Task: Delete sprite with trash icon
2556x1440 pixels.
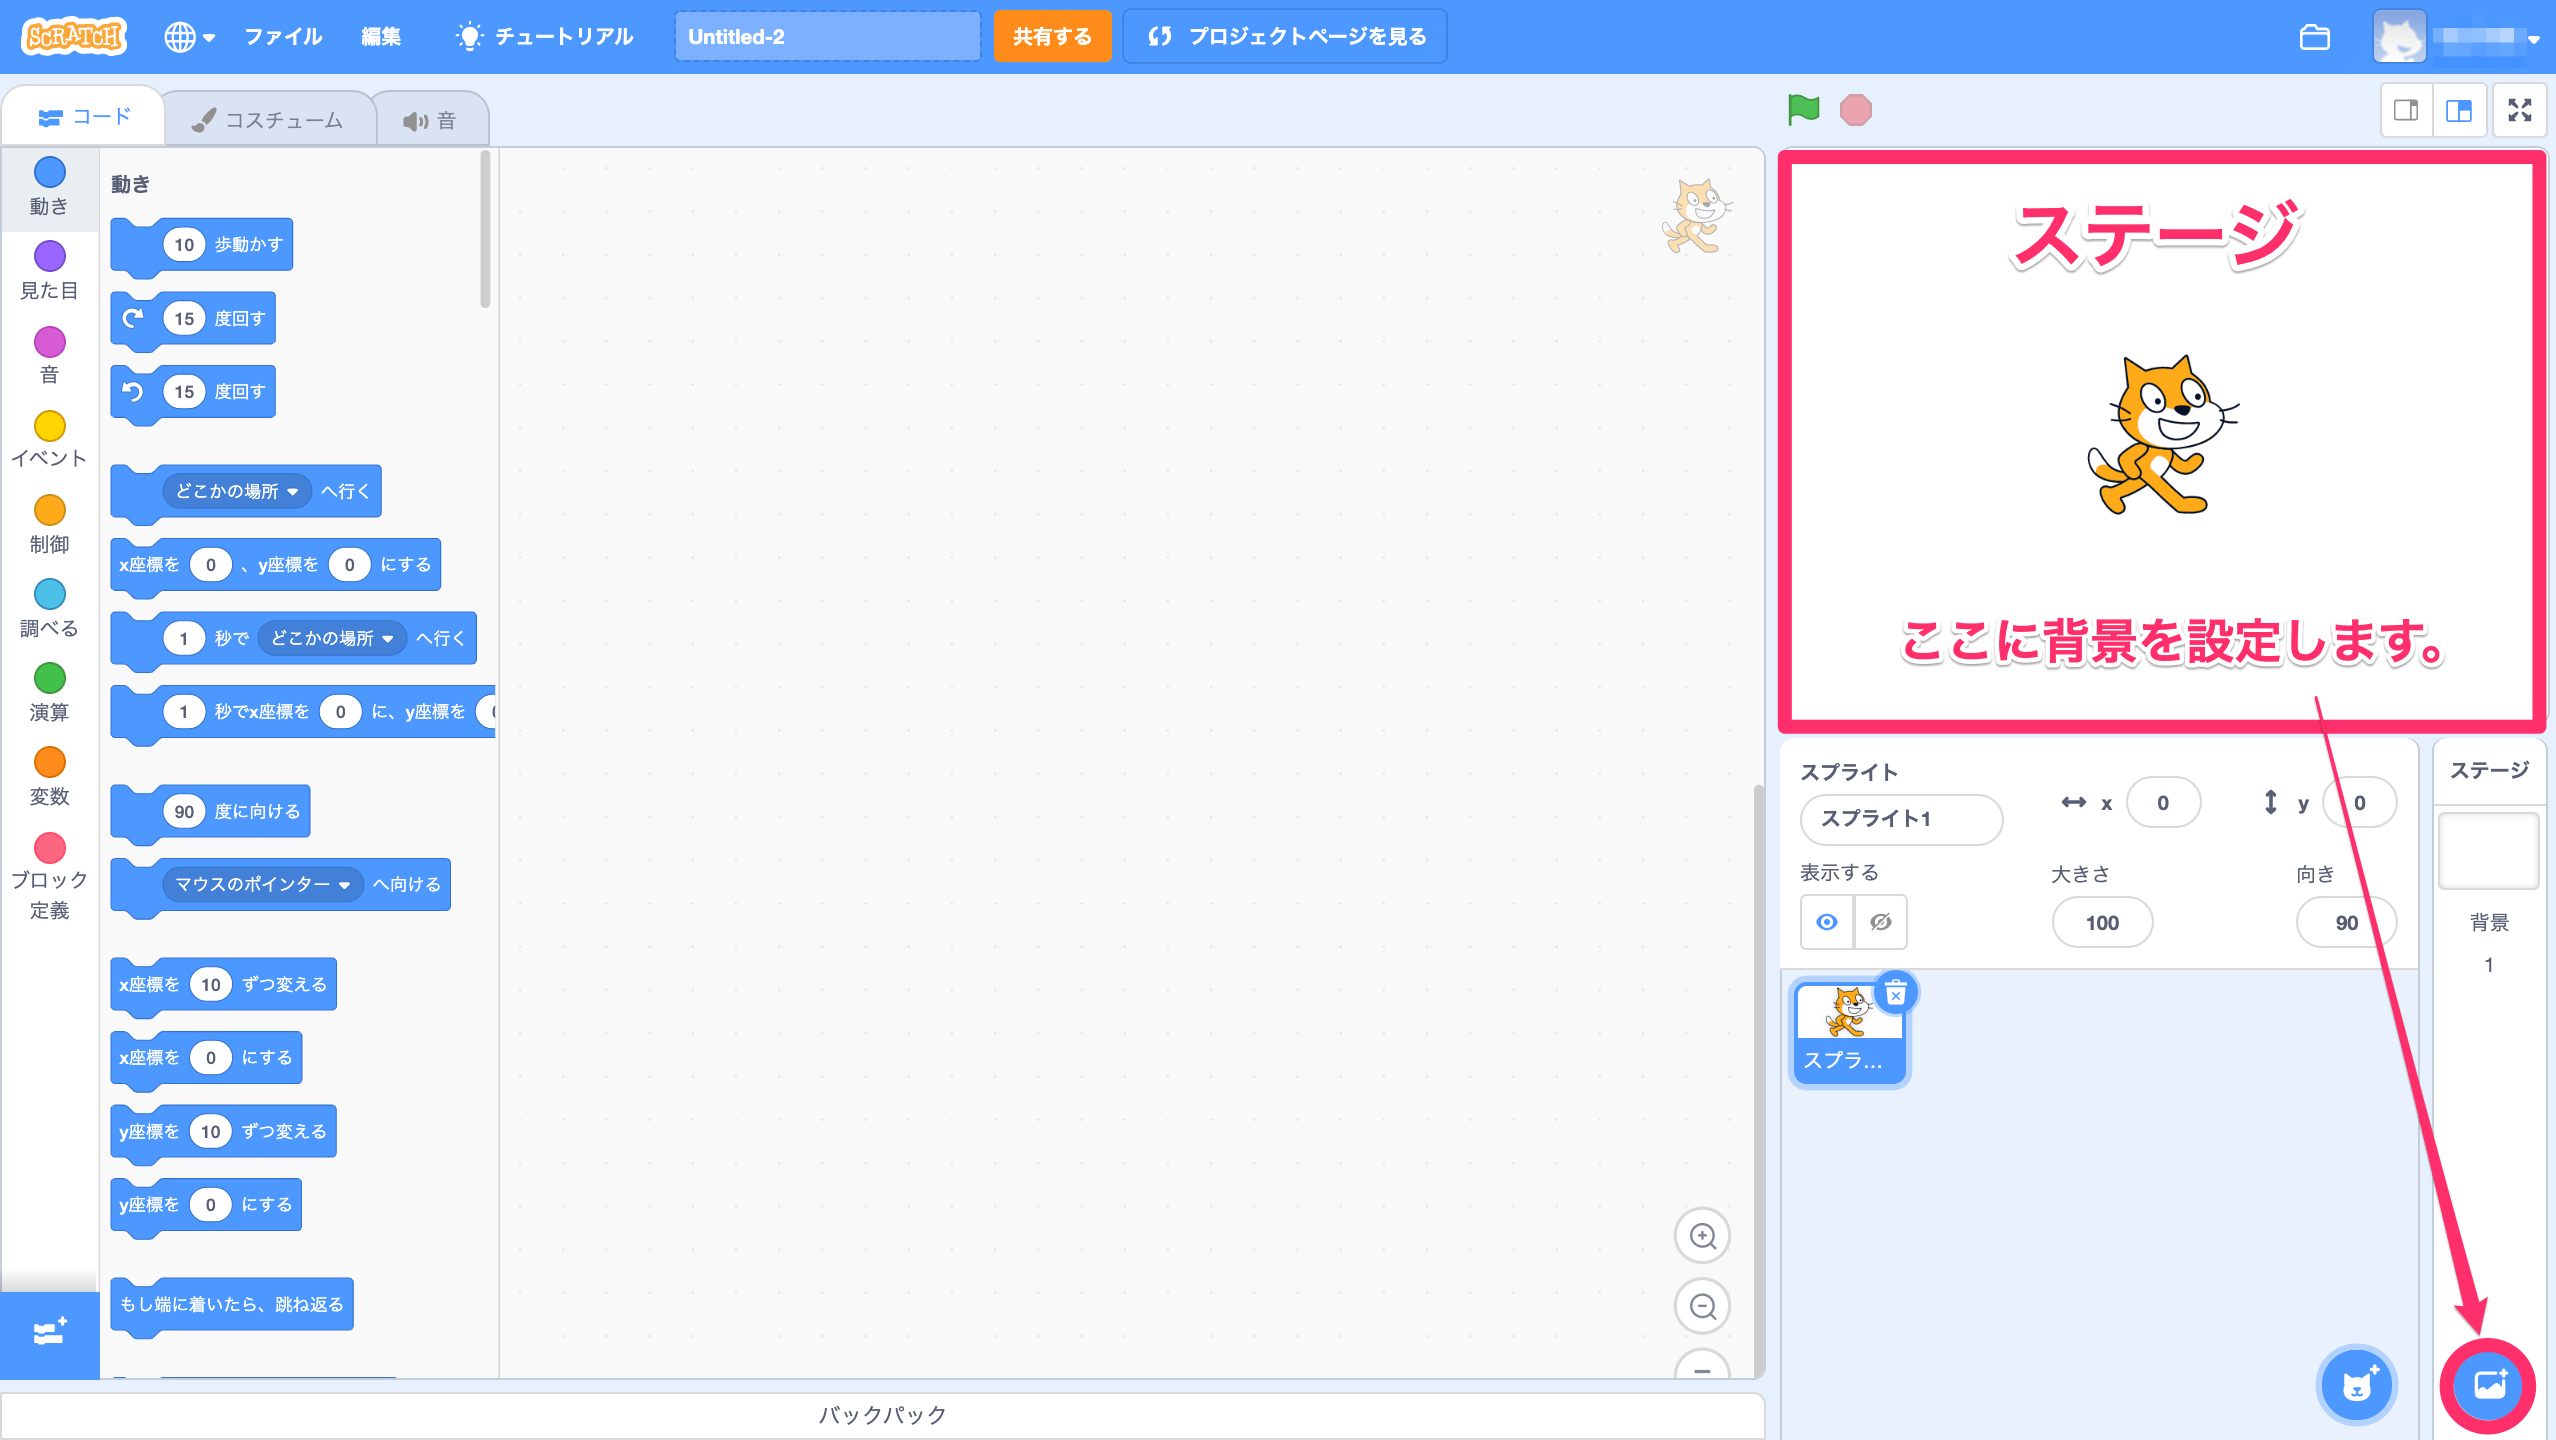Action: pos(1895,994)
